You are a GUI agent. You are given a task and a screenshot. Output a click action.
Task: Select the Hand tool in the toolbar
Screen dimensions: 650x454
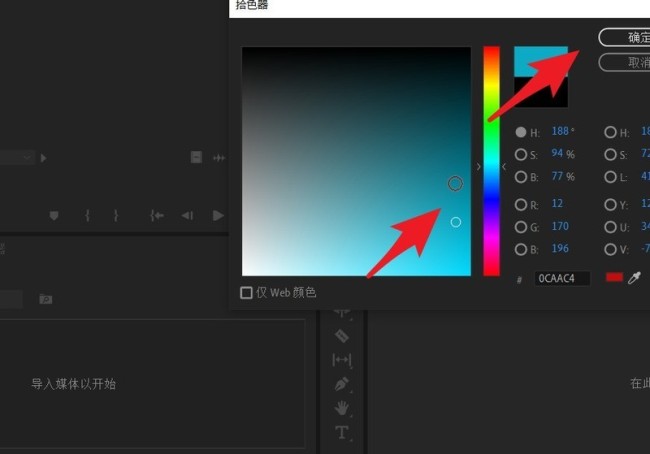[x=342, y=408]
